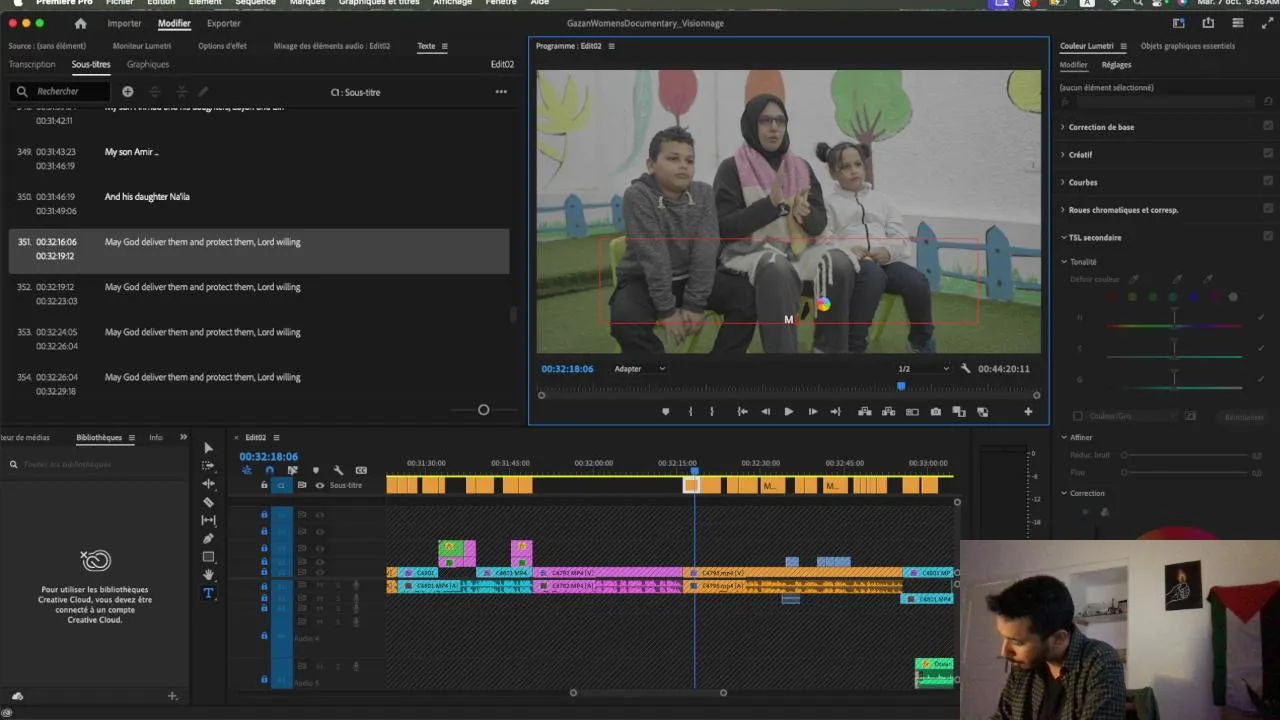
Task: Open the Objets graphiques essentiels panel tab
Action: click(x=1188, y=46)
